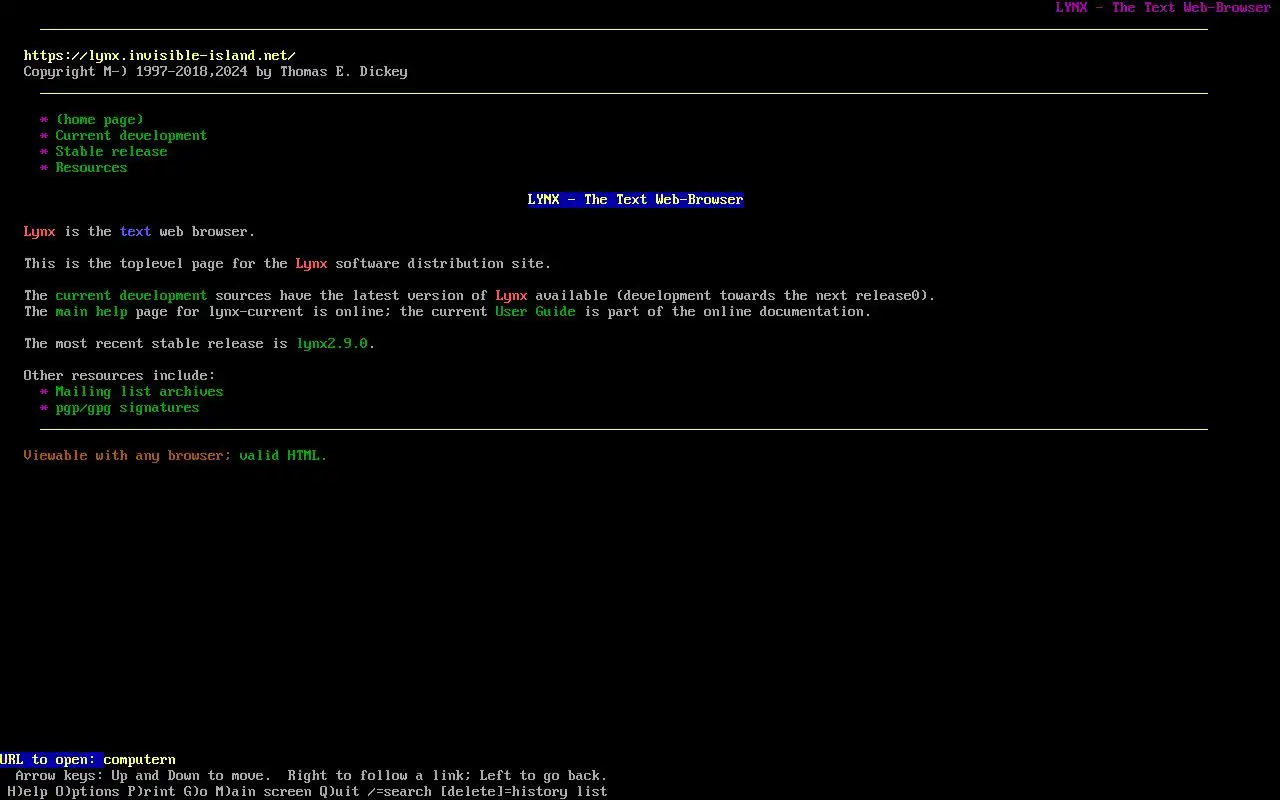
Task: Click the red Lynx link before 'is the text'
Action: pos(40,232)
